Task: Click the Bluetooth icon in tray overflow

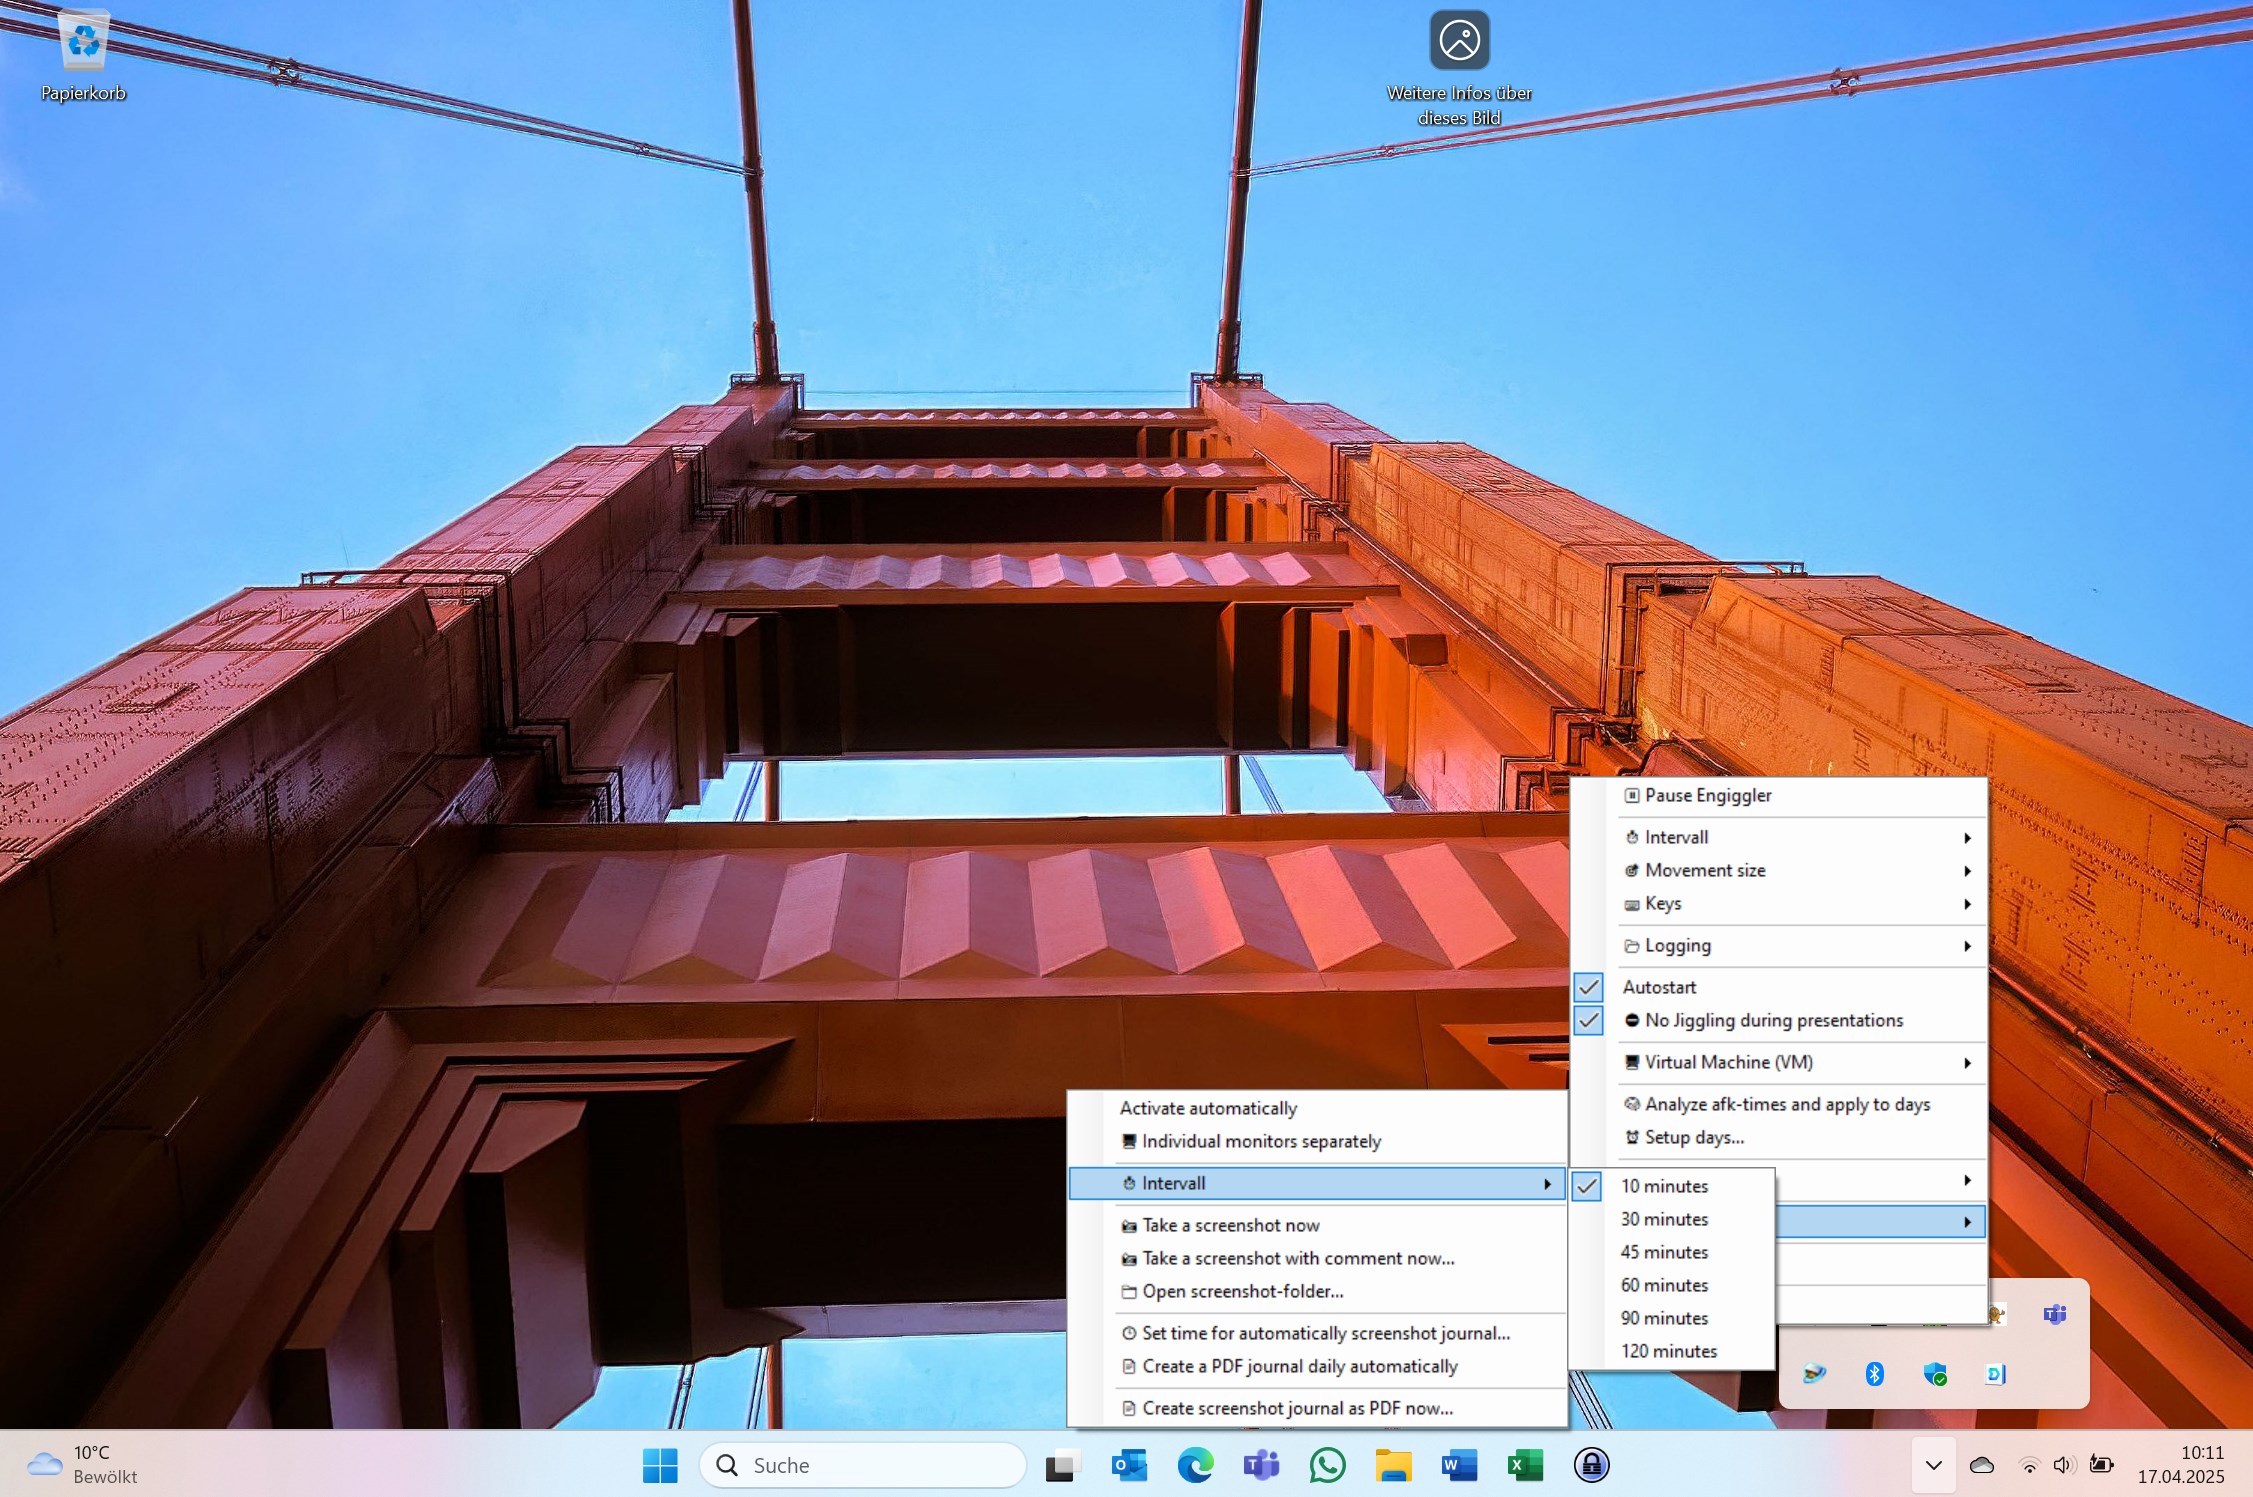Action: click(x=1875, y=1374)
